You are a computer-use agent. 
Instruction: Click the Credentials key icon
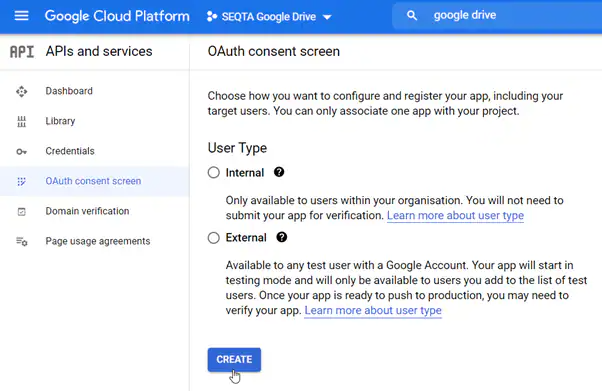click(x=22, y=152)
